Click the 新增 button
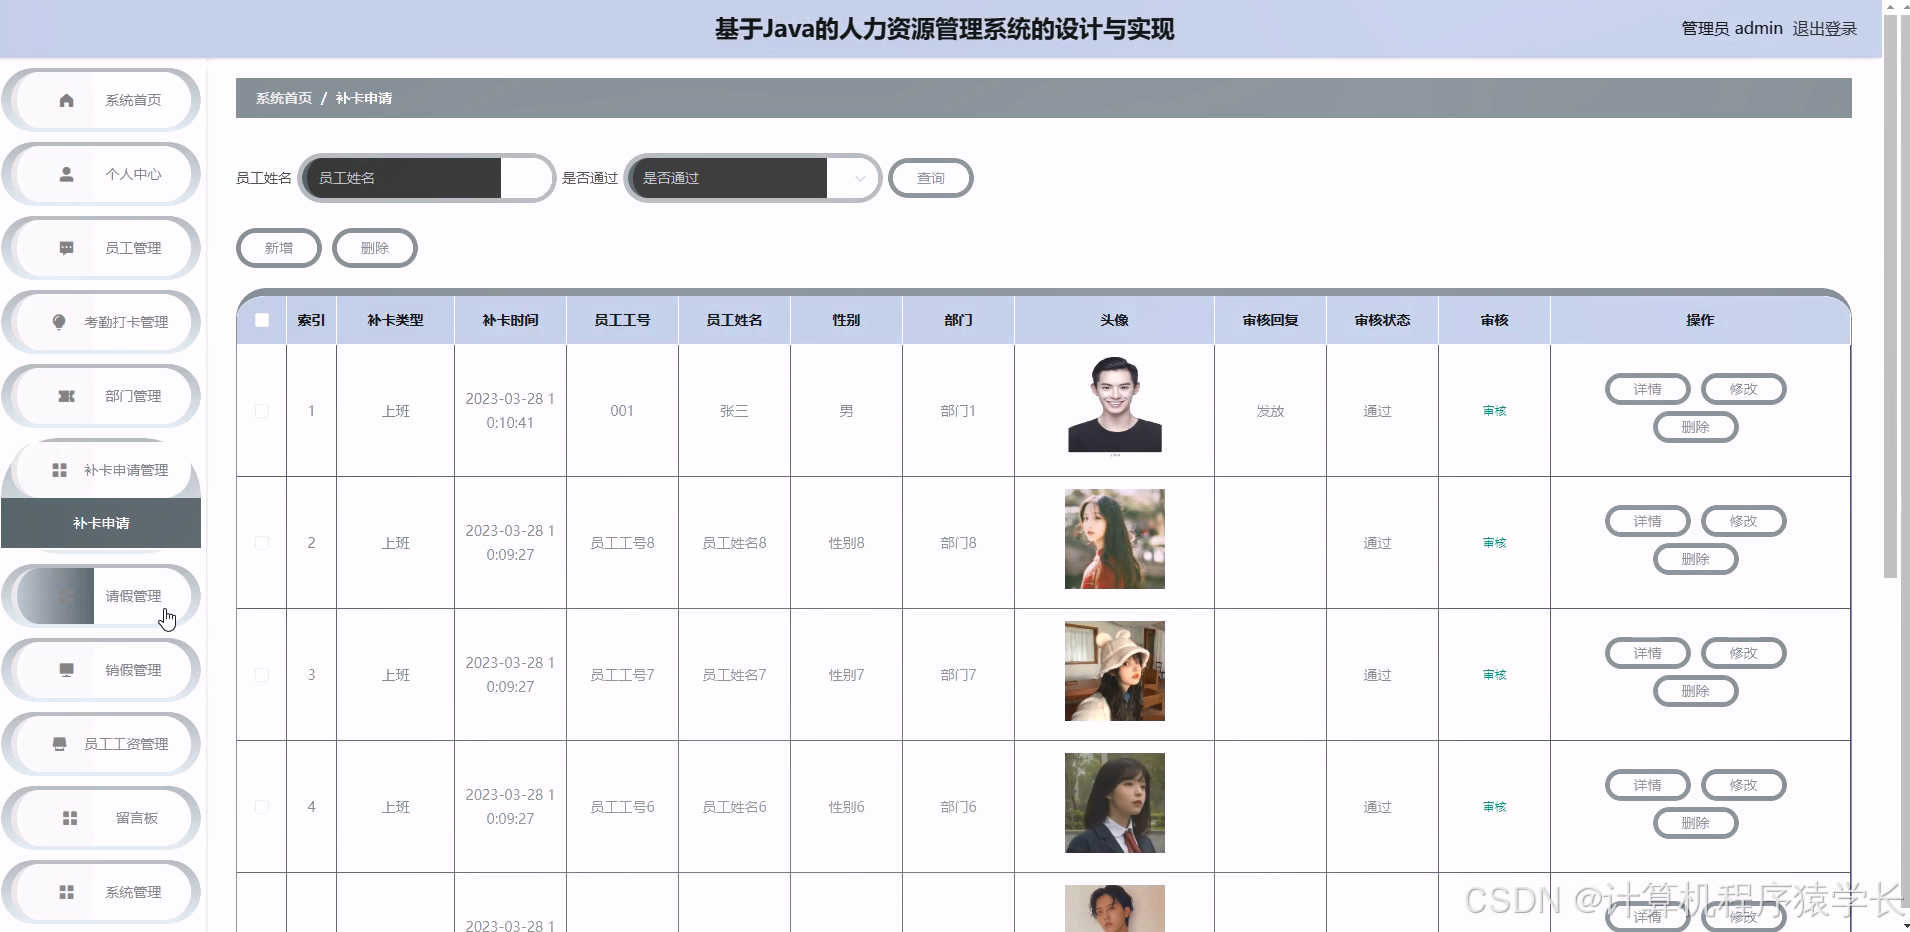 coord(279,248)
